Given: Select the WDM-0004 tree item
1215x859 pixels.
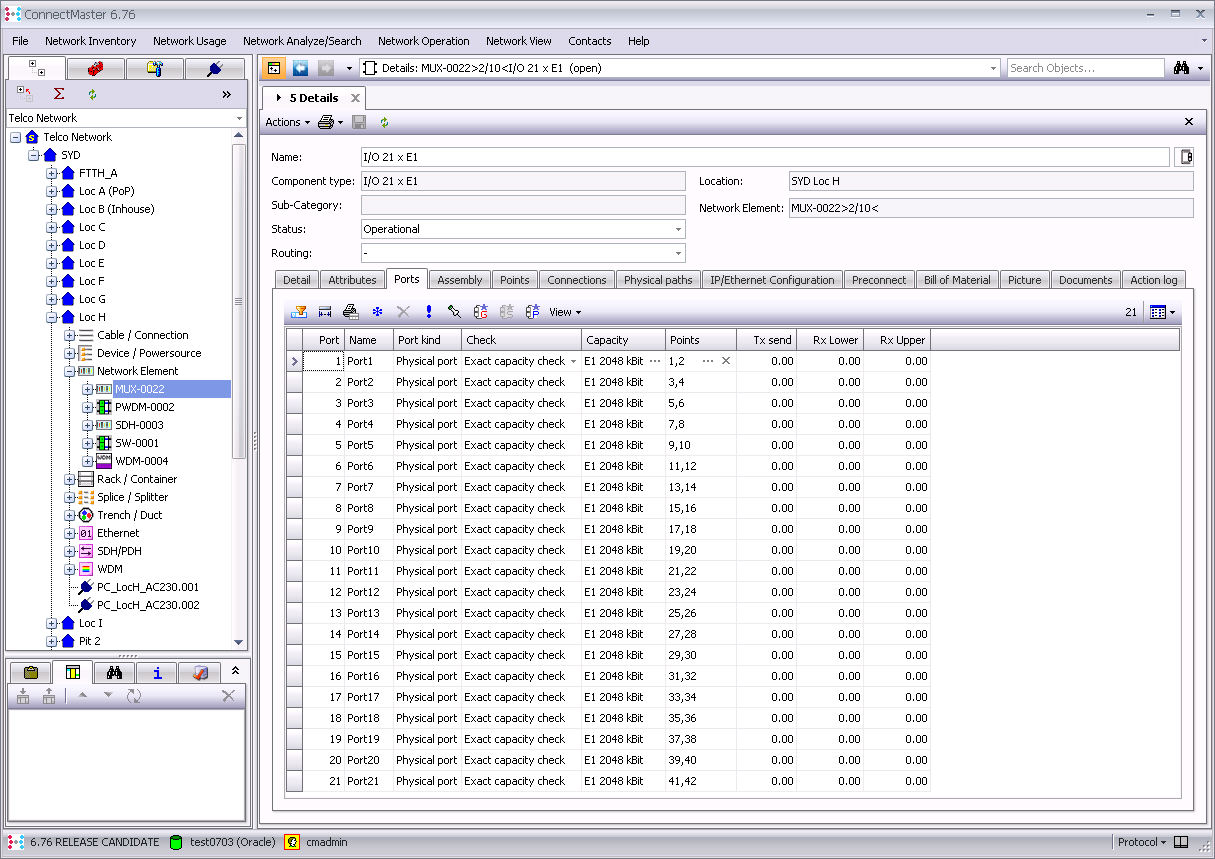Looking at the screenshot, I should tap(141, 461).
